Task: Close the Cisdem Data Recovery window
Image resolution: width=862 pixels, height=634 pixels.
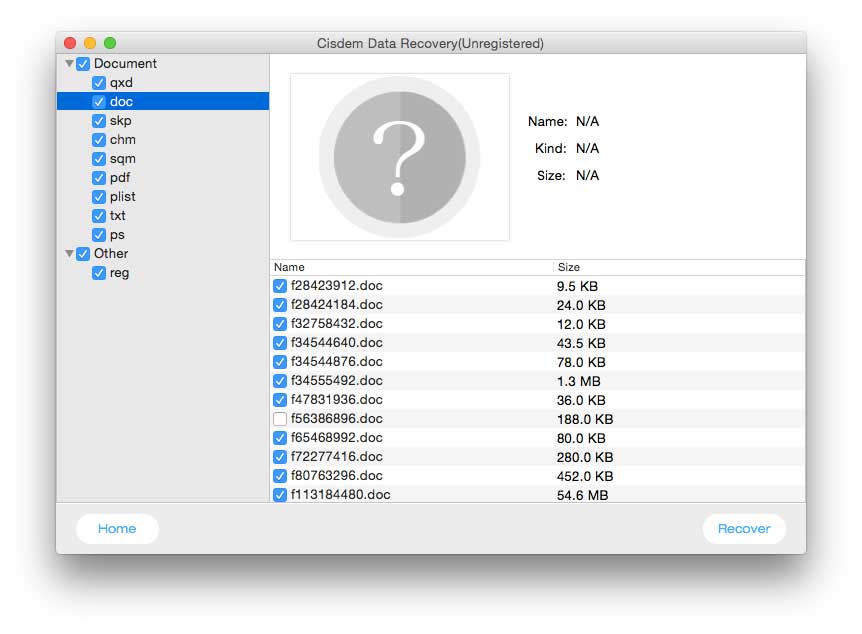Action: click(70, 43)
